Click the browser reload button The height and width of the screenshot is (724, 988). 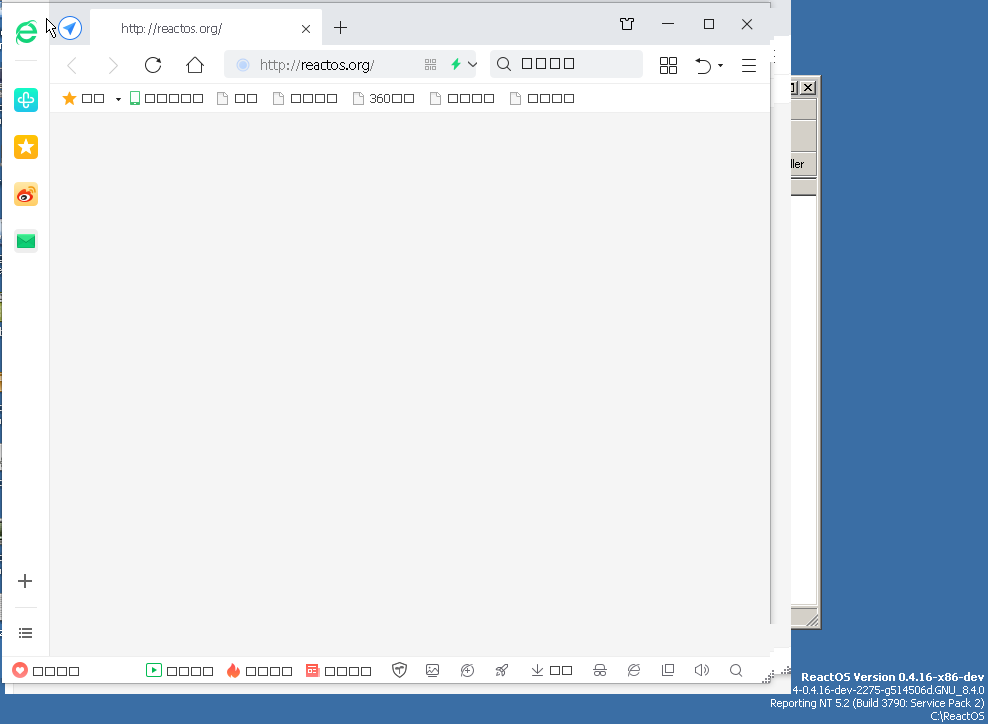(x=153, y=65)
